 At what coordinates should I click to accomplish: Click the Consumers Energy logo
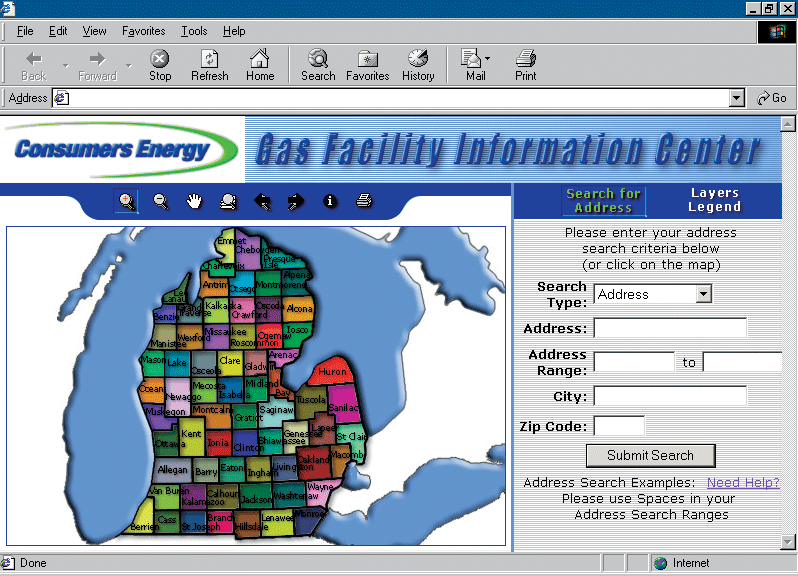[x=120, y=150]
